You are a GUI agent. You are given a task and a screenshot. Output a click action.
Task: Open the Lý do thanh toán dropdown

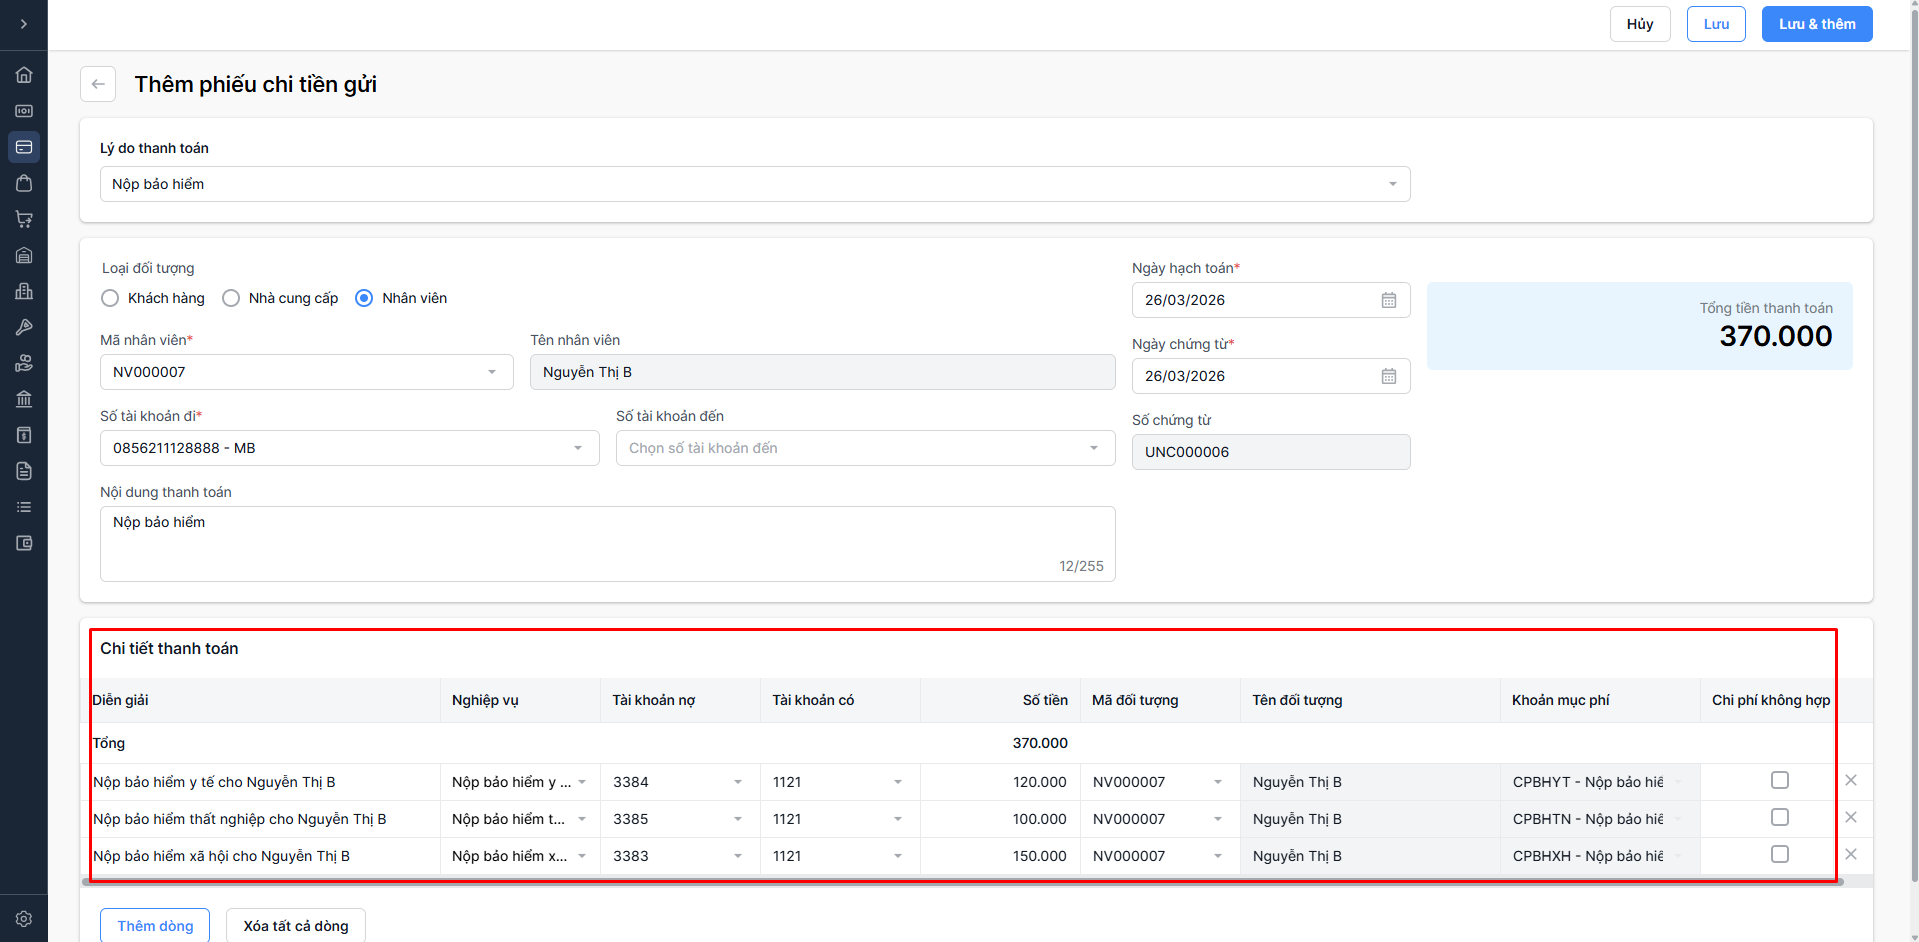755,184
